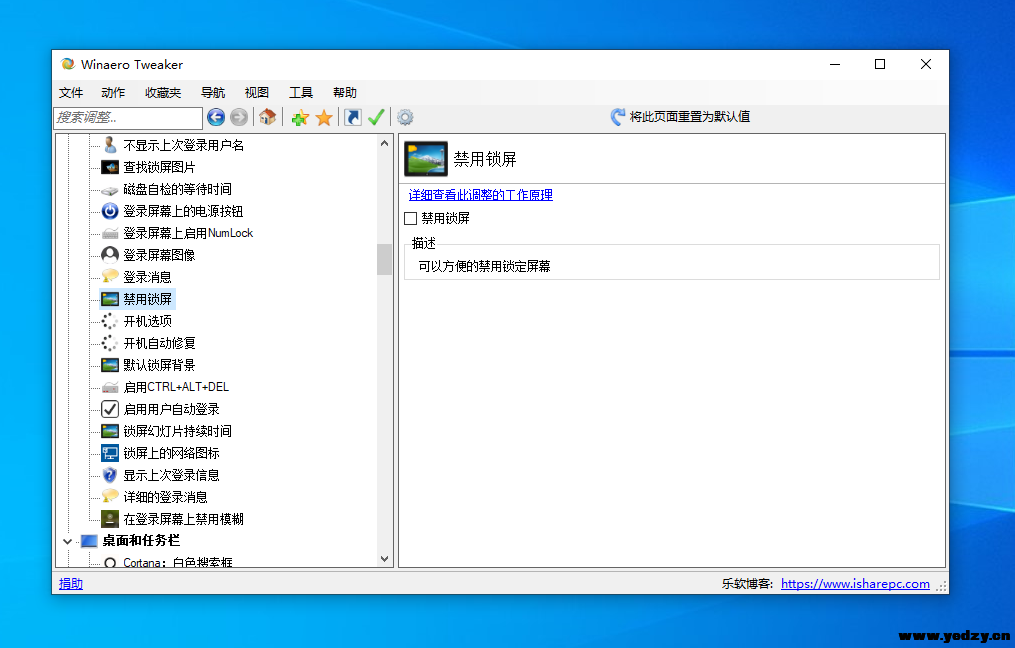Click the back navigation arrow icon
The image size is (1015, 648).
point(216,117)
